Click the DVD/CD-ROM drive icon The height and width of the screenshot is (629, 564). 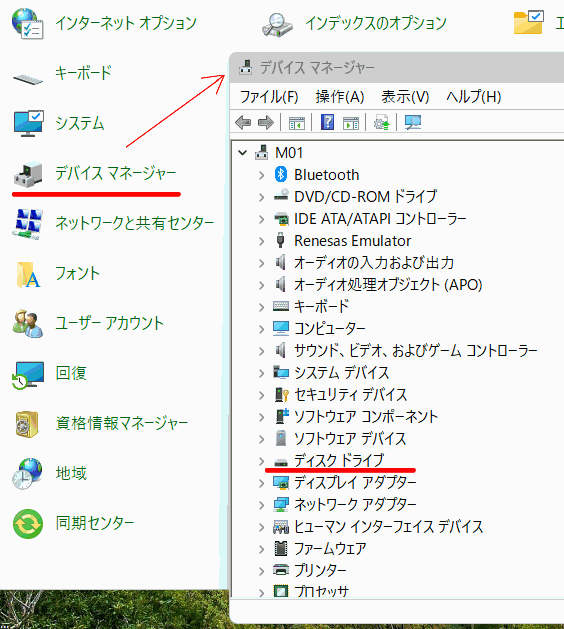(281, 195)
